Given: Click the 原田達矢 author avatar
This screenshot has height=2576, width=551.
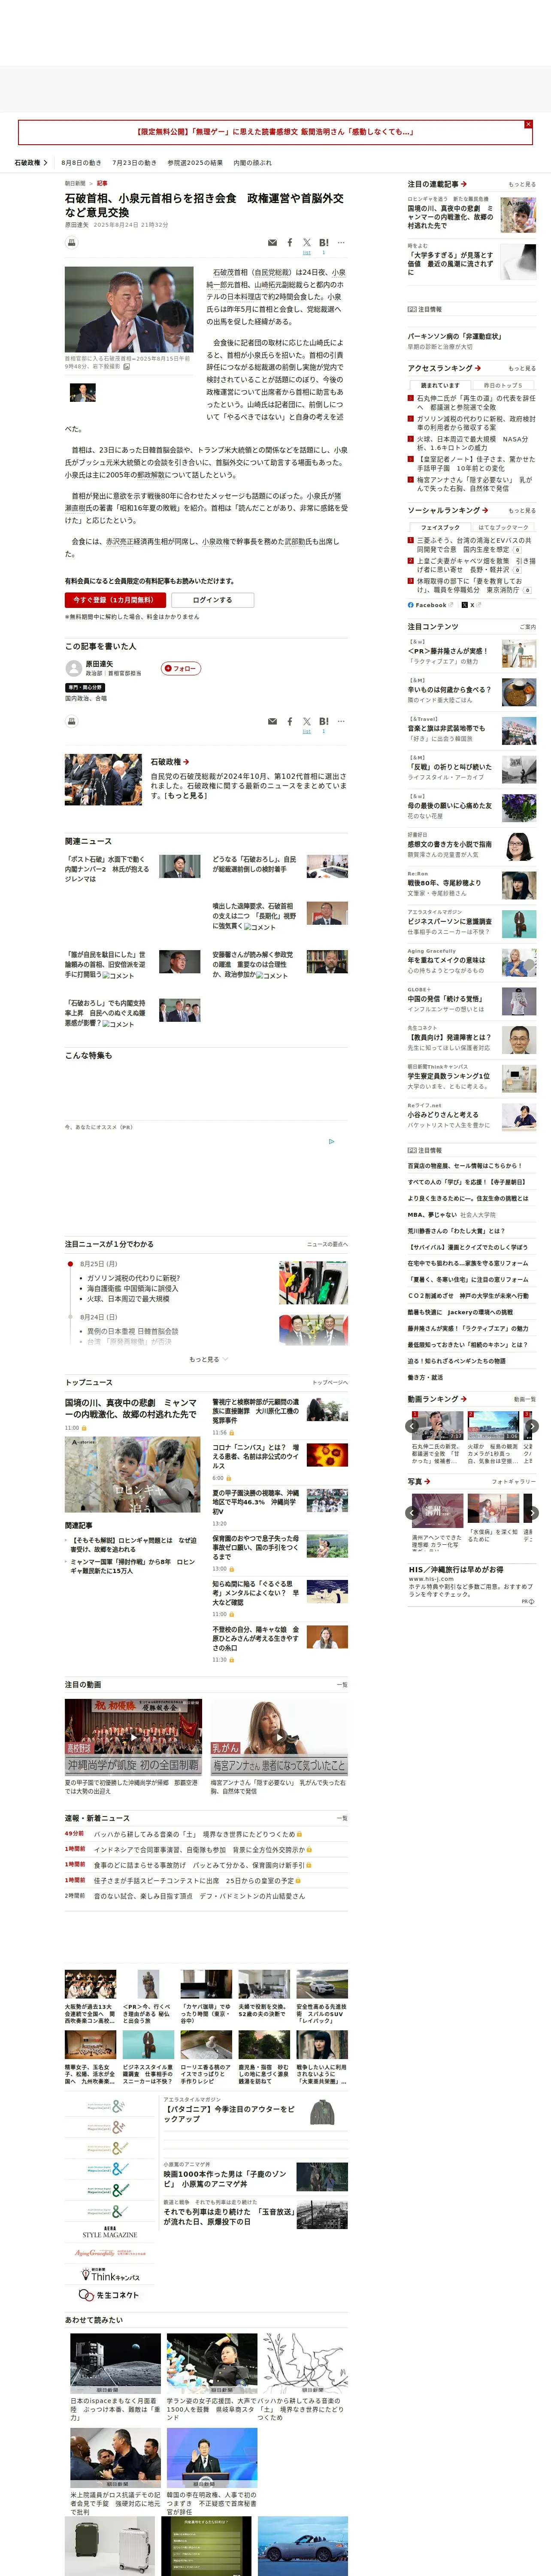Looking at the screenshot, I should [x=73, y=668].
